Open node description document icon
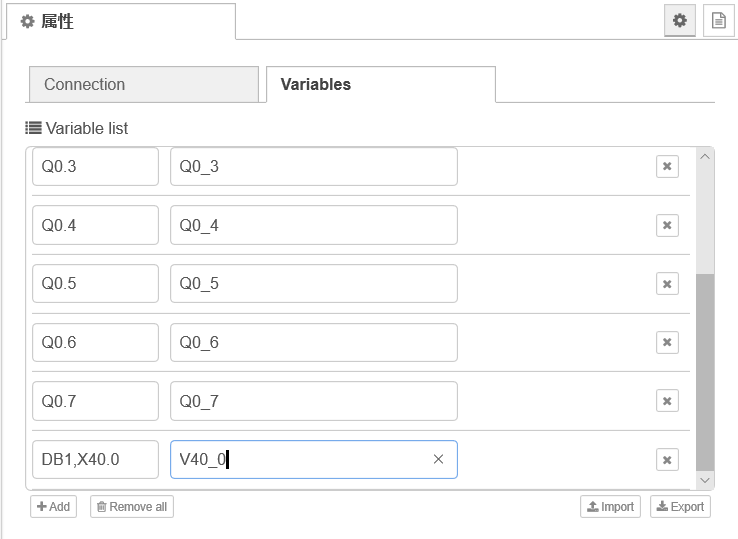738x539 pixels. [x=718, y=20]
